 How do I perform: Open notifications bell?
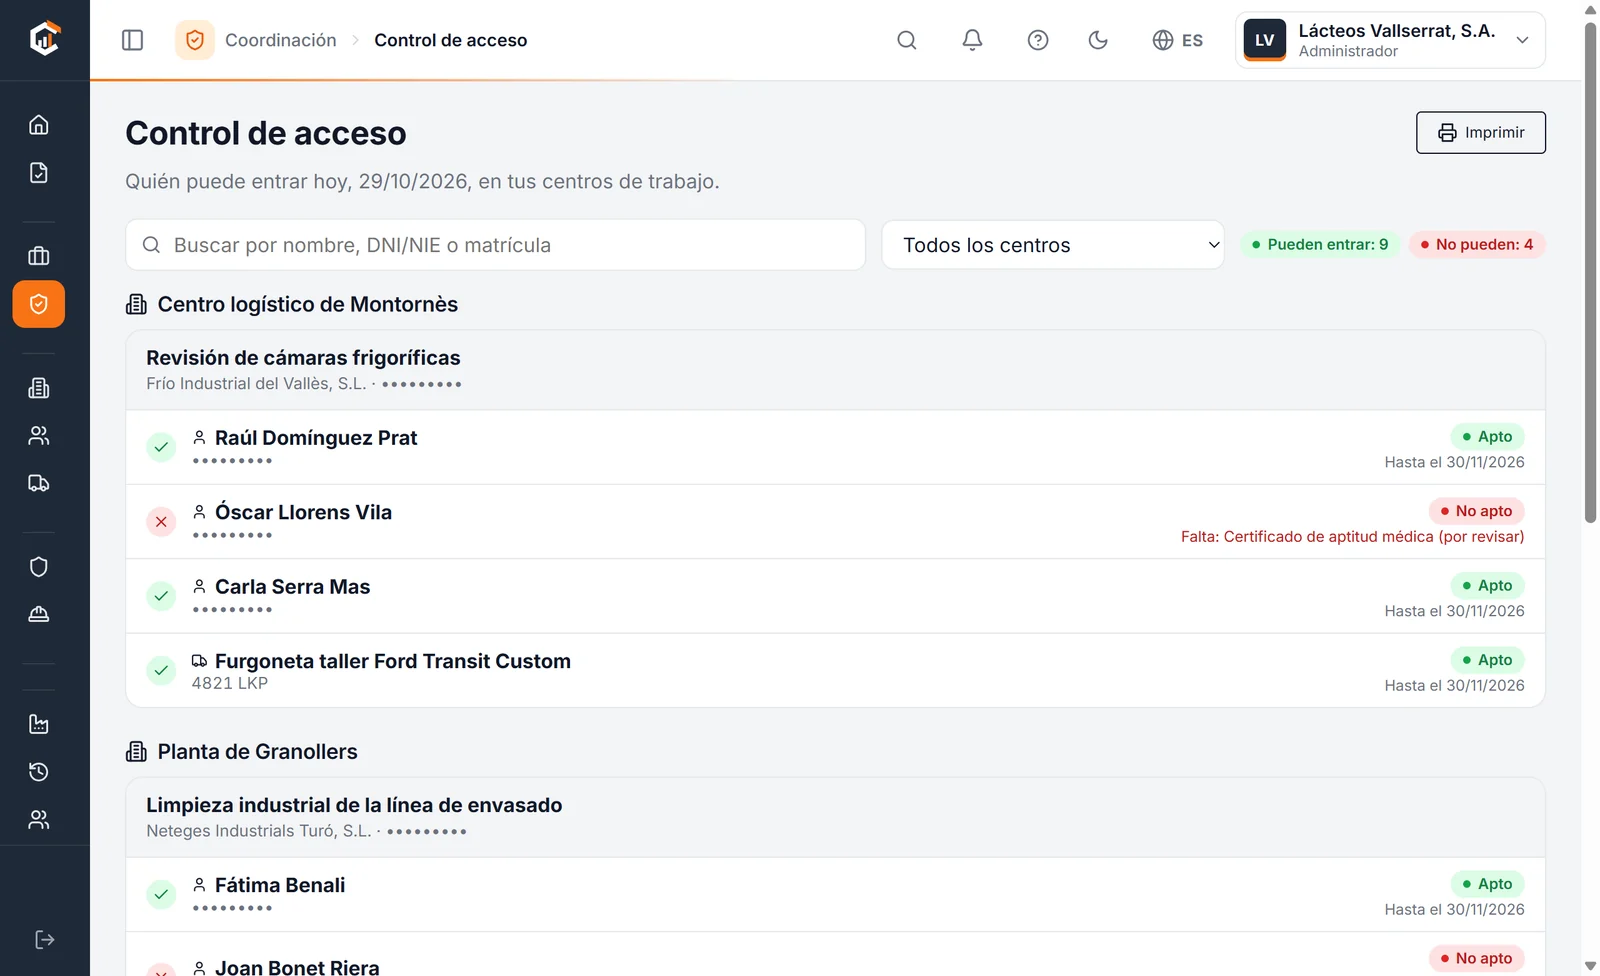(x=972, y=40)
